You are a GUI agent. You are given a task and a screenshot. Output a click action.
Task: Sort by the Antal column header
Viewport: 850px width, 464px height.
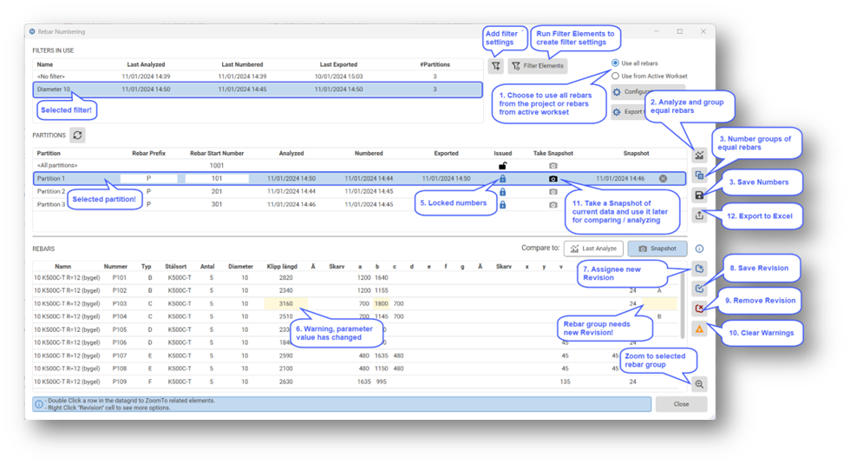(208, 266)
